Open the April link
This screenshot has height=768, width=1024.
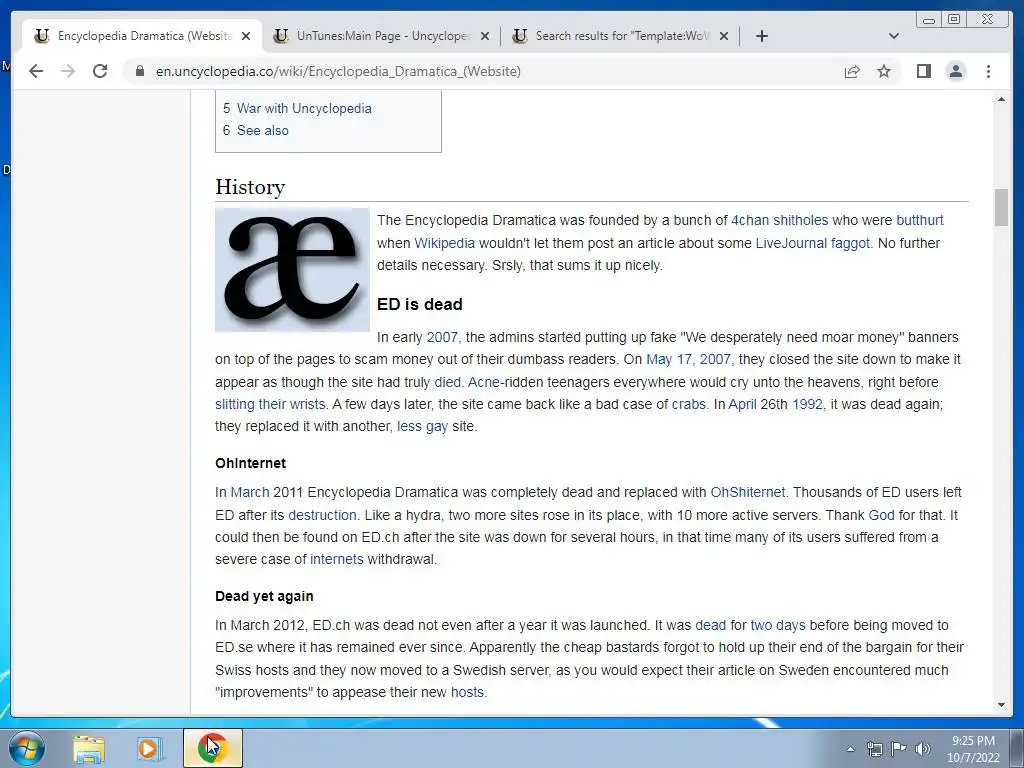[742, 404]
